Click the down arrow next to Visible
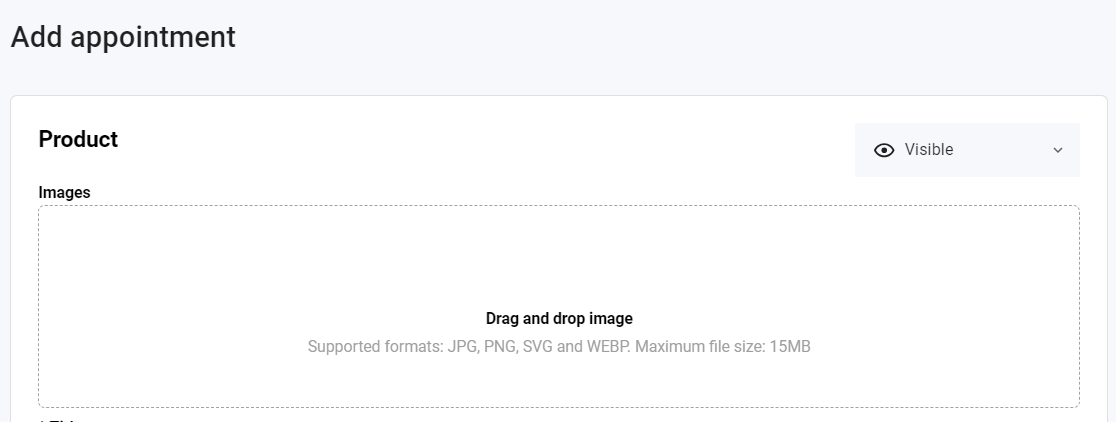The image size is (1116, 422). [1058, 150]
